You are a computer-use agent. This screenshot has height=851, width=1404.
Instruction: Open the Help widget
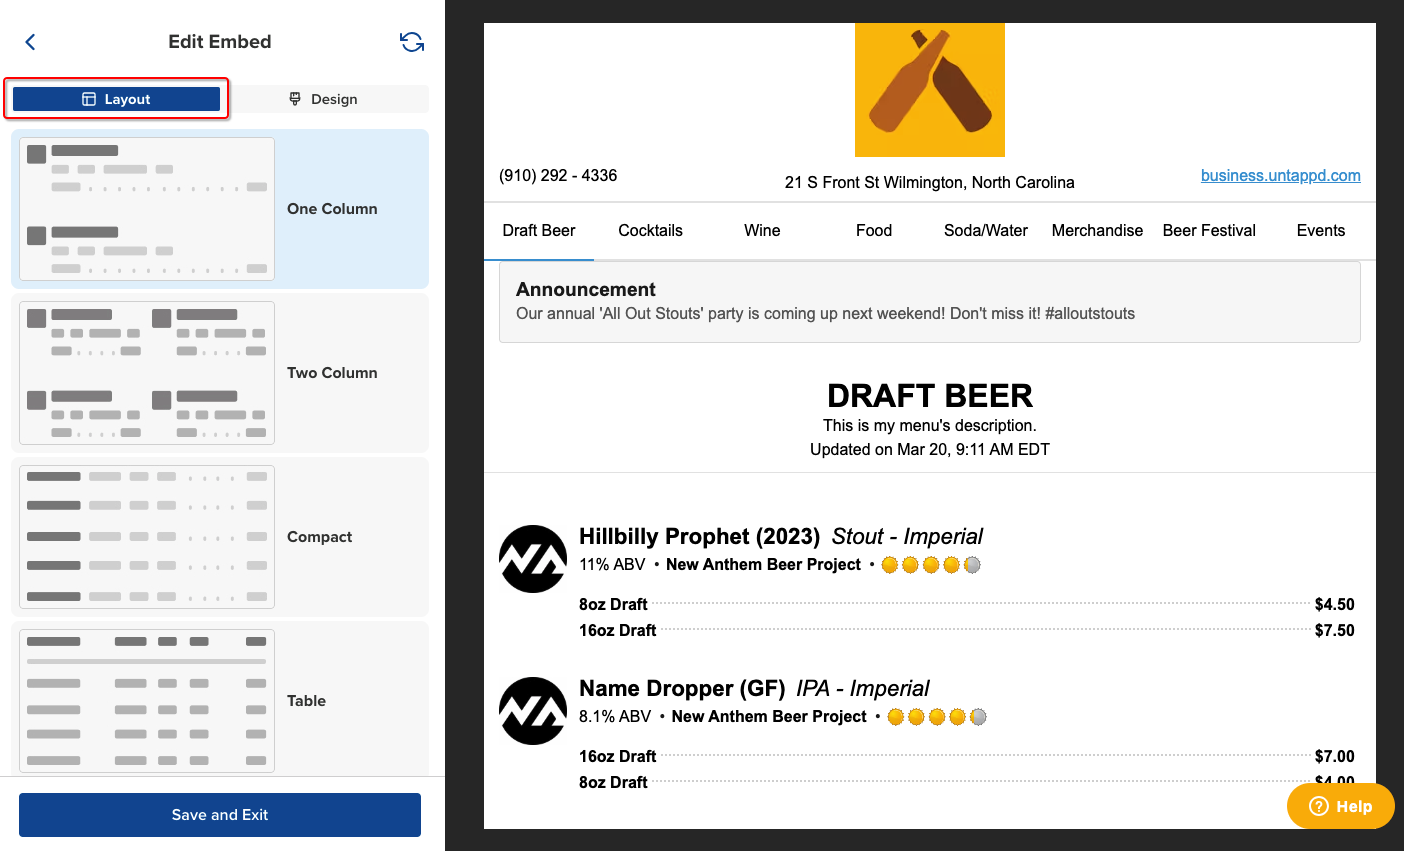(1340, 806)
